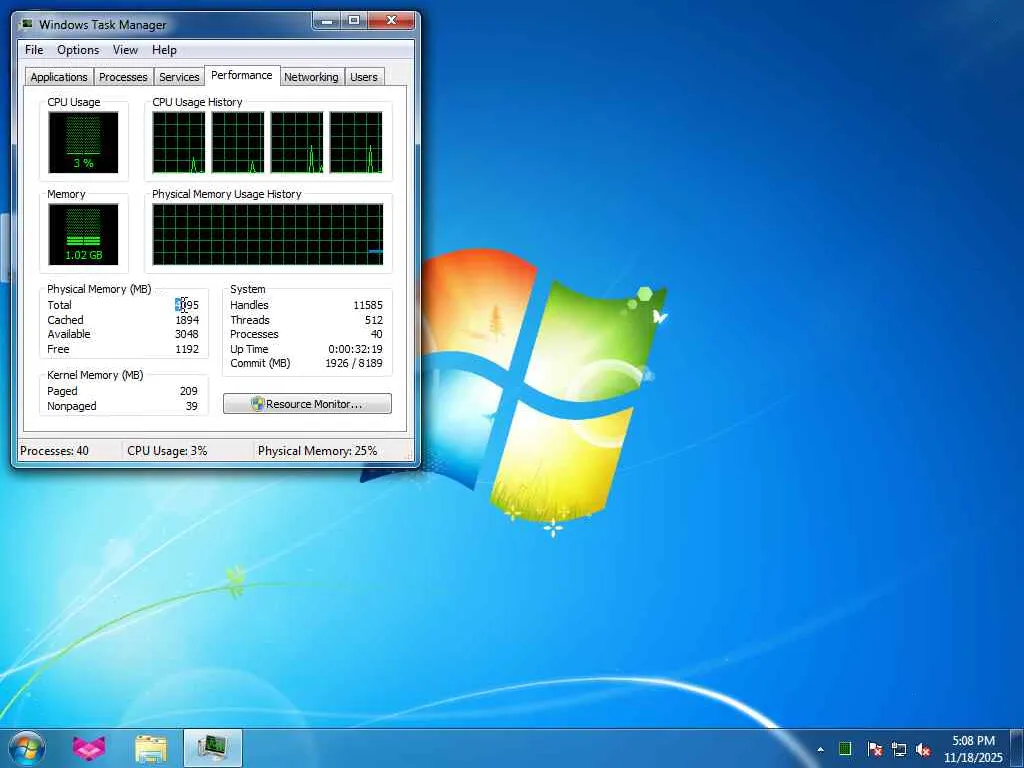
Task: Open Resource Monitor
Action: (x=307, y=404)
